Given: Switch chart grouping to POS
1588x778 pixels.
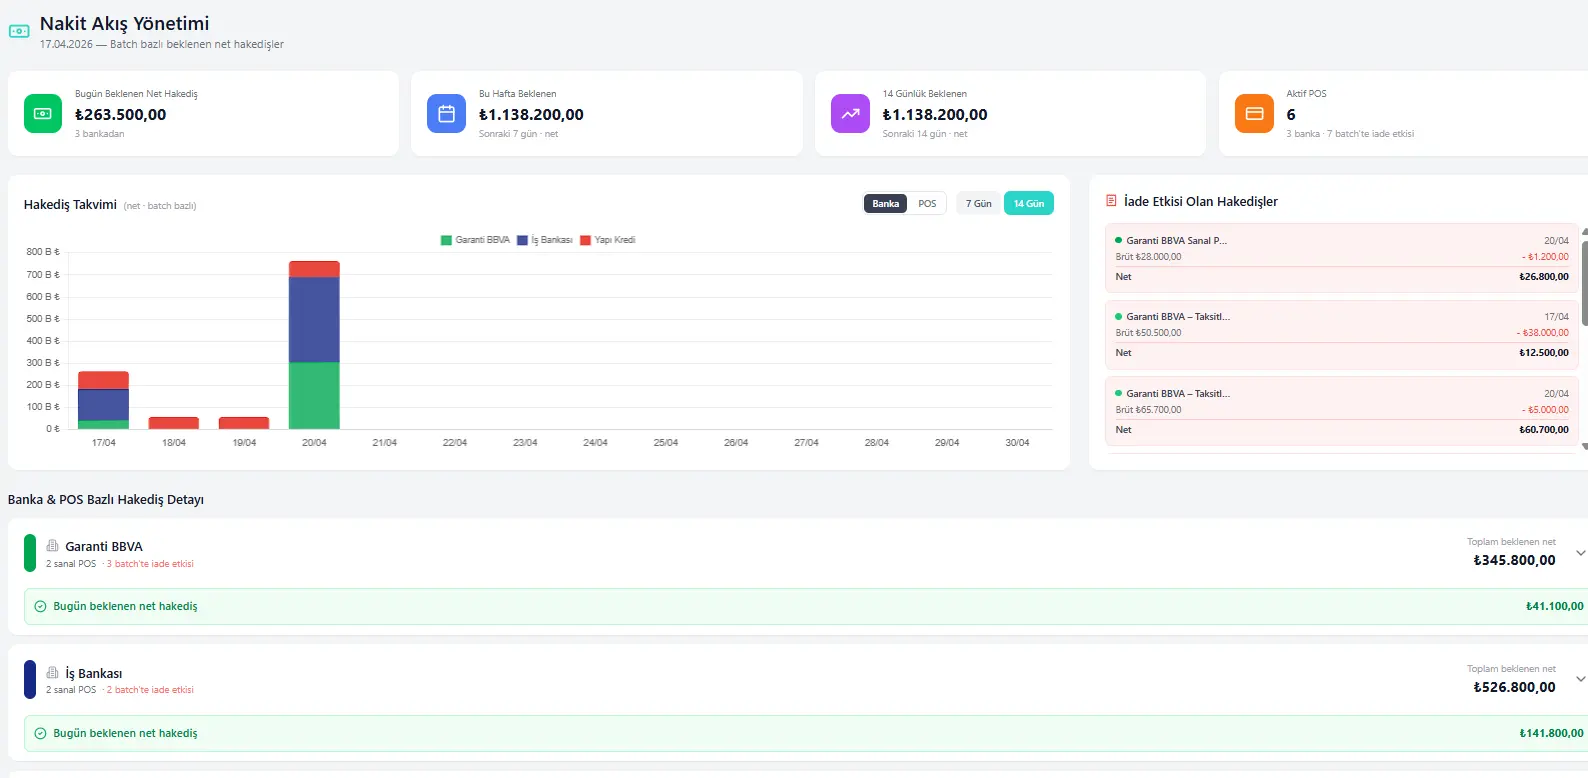Looking at the screenshot, I should click(x=927, y=204).
